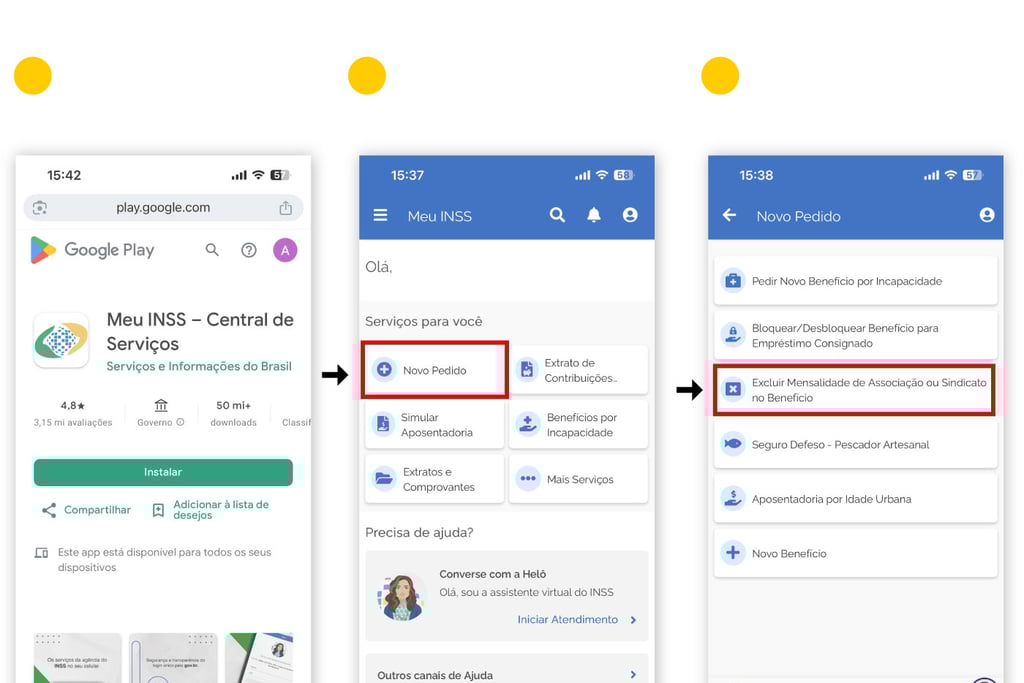
Task: Choose Novo Benefício in the Novo Pedido list
Action: click(856, 553)
